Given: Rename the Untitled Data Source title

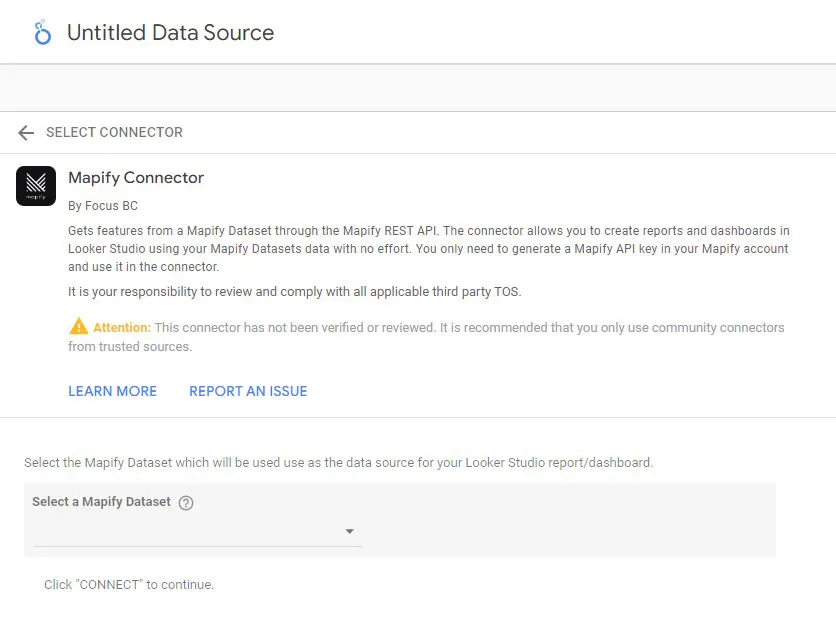Looking at the screenshot, I should 171,33.
